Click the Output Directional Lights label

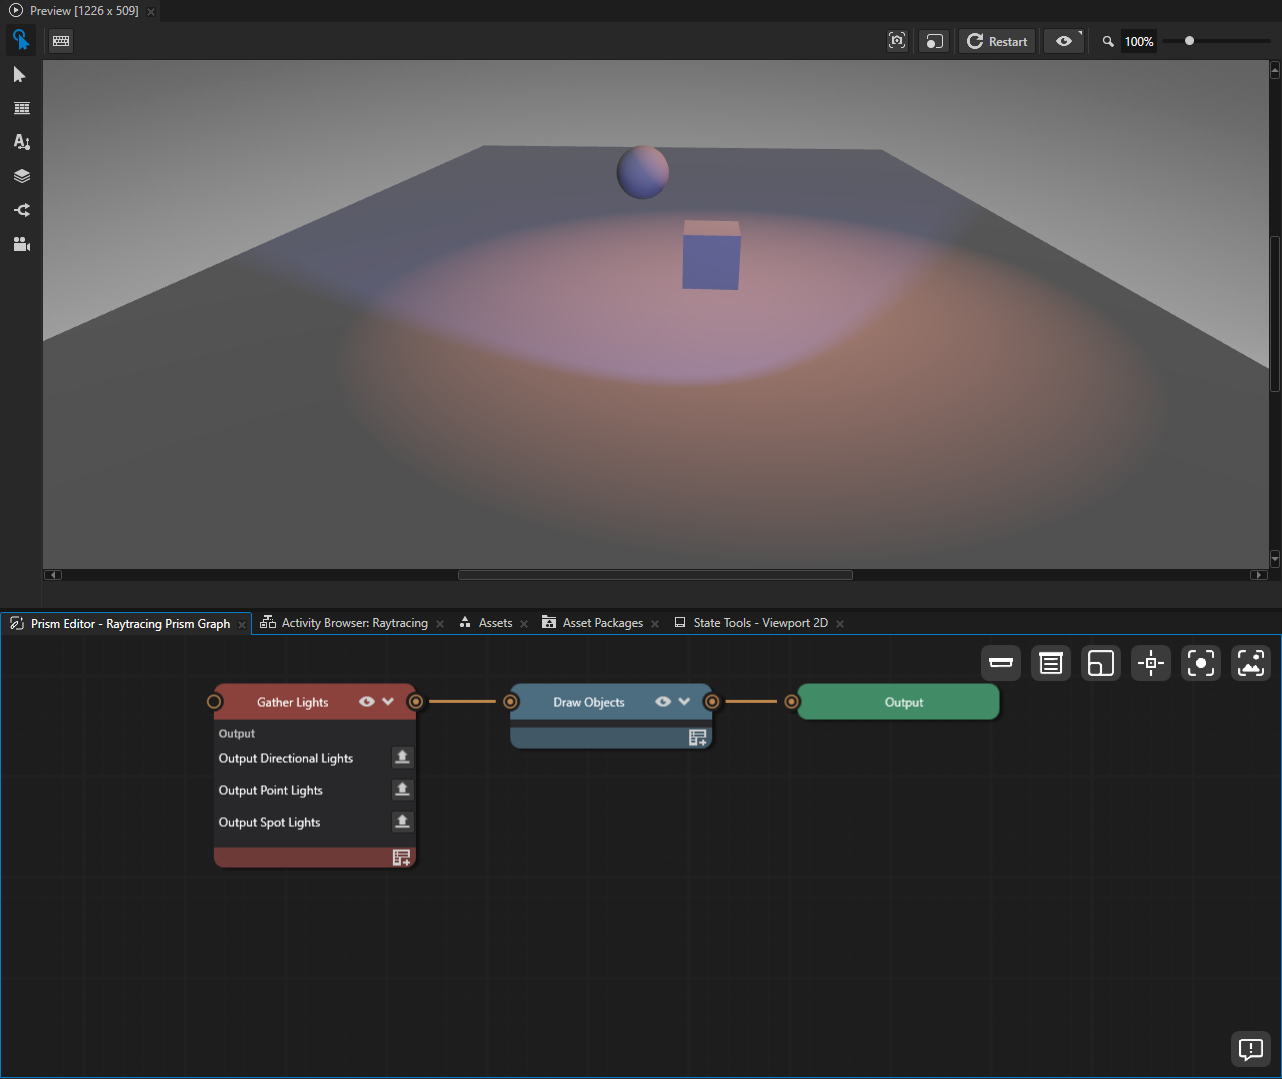[x=286, y=758]
